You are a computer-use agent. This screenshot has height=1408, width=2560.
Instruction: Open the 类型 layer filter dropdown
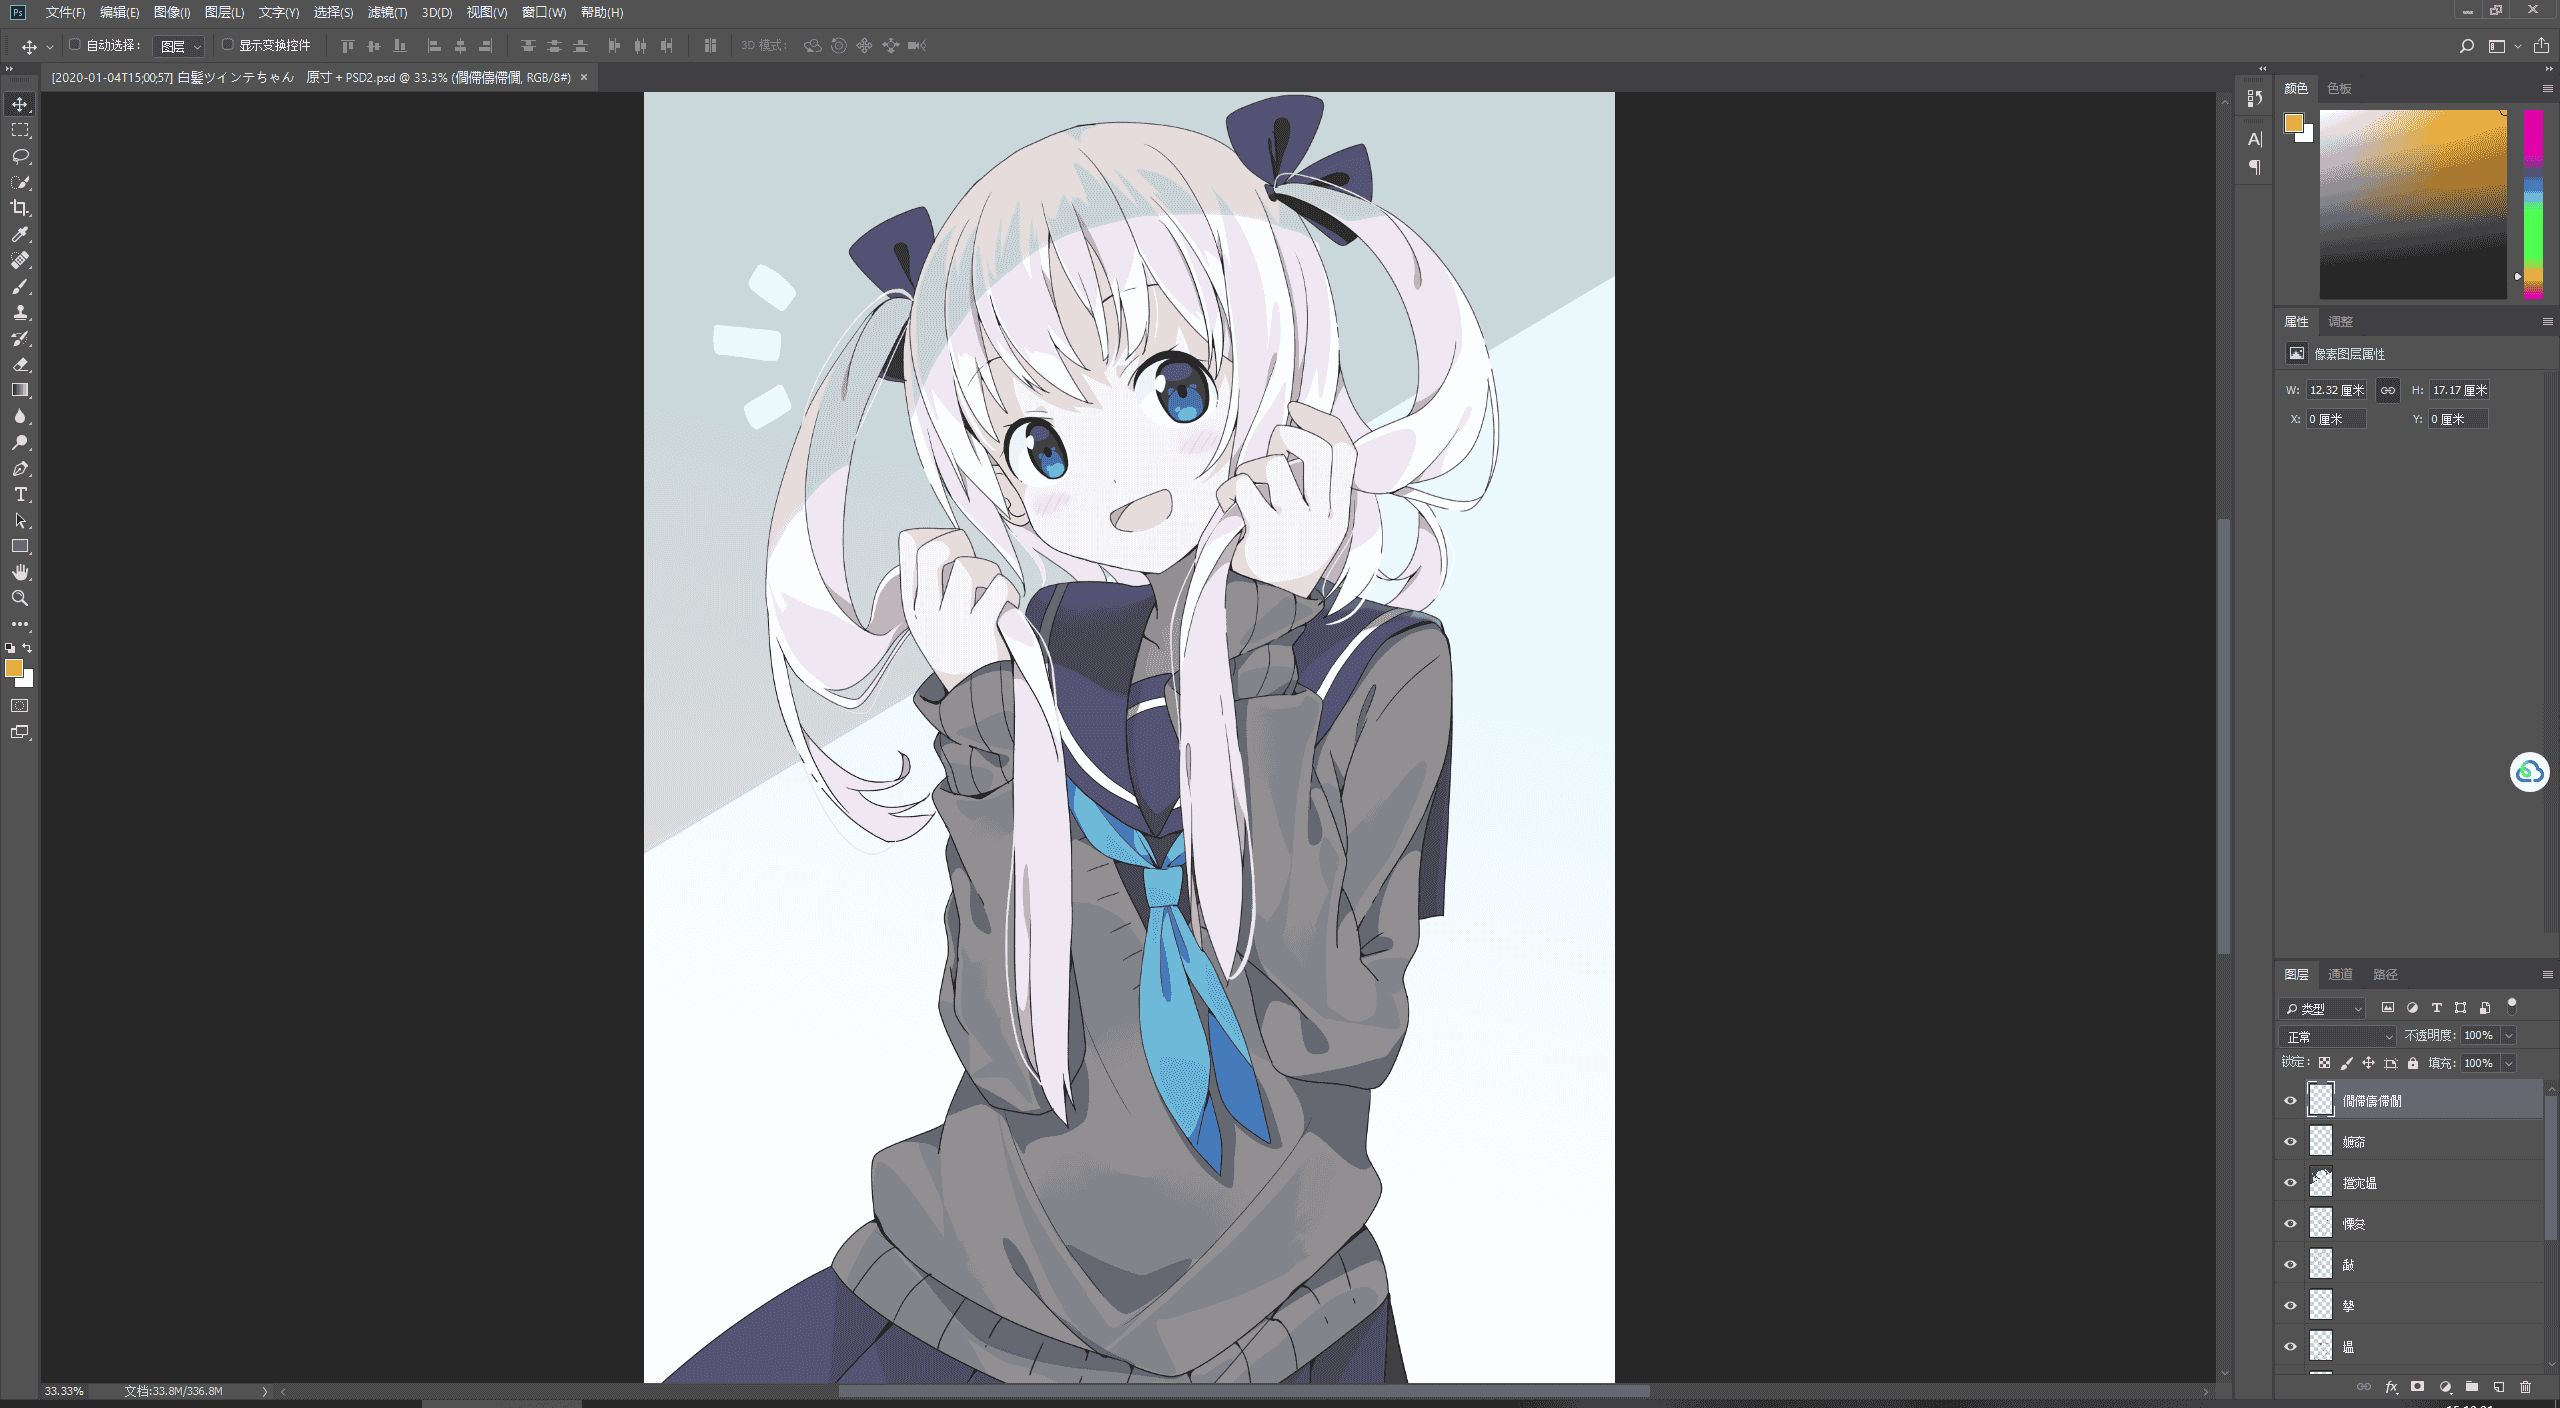[2322, 1008]
